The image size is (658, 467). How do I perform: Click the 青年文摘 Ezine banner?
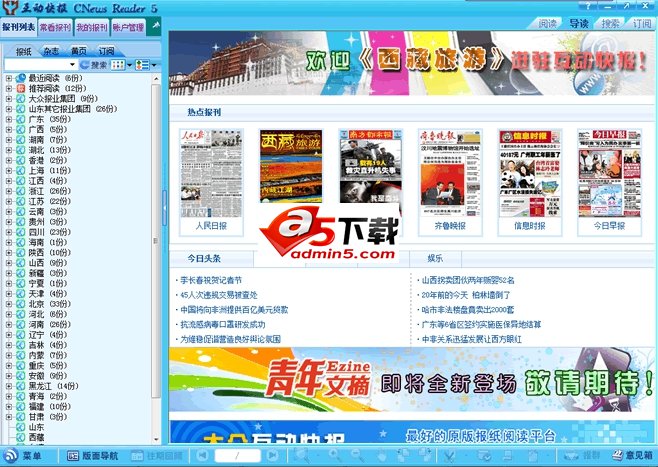[x=412, y=379]
